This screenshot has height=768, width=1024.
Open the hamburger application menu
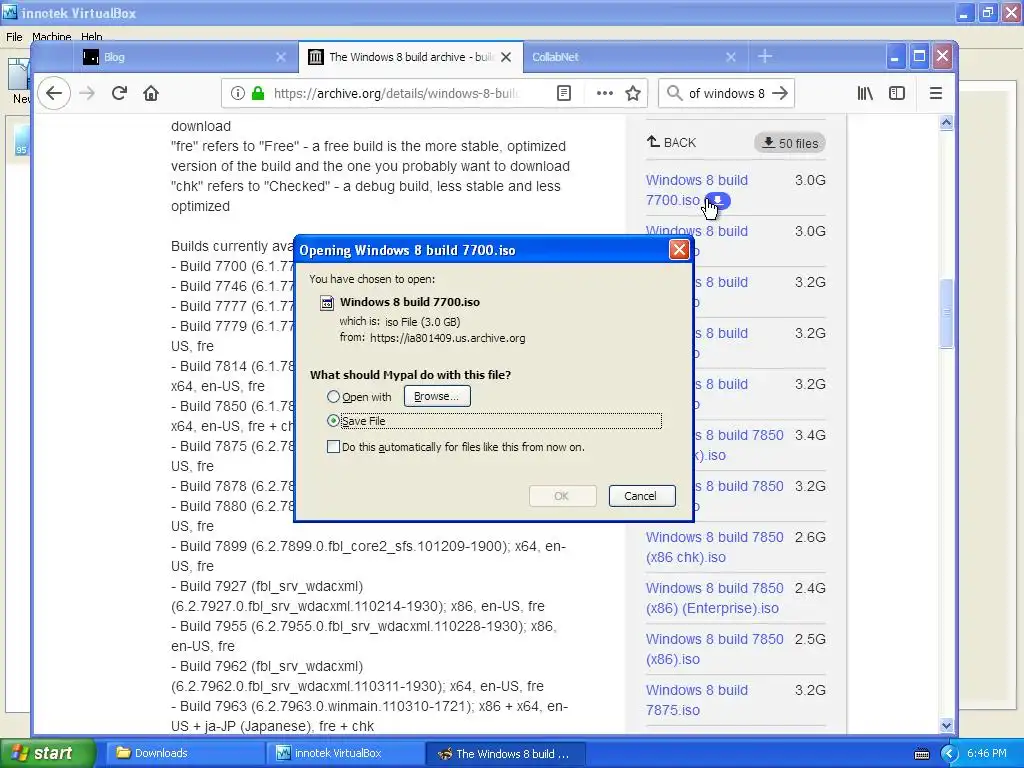tap(936, 93)
